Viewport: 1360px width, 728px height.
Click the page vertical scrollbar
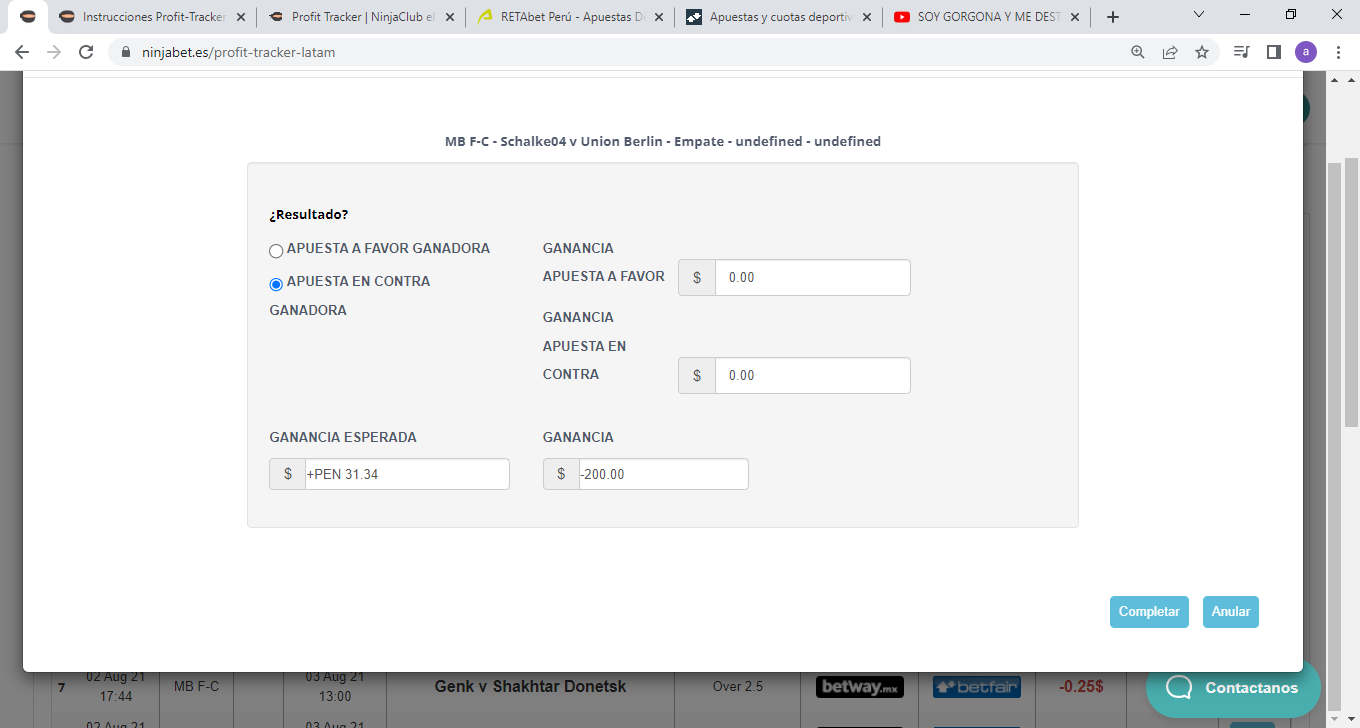click(x=1351, y=293)
